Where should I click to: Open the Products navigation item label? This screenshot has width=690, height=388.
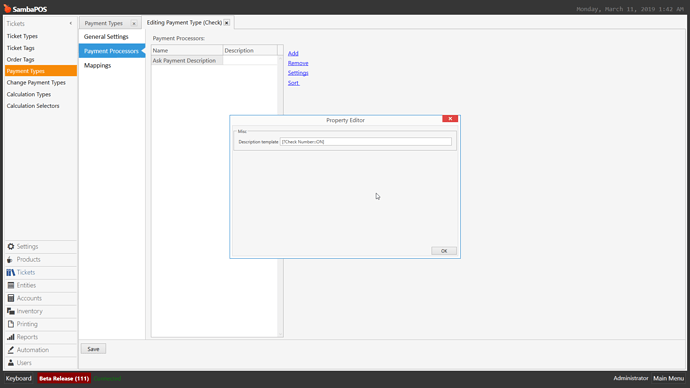tap(28, 260)
